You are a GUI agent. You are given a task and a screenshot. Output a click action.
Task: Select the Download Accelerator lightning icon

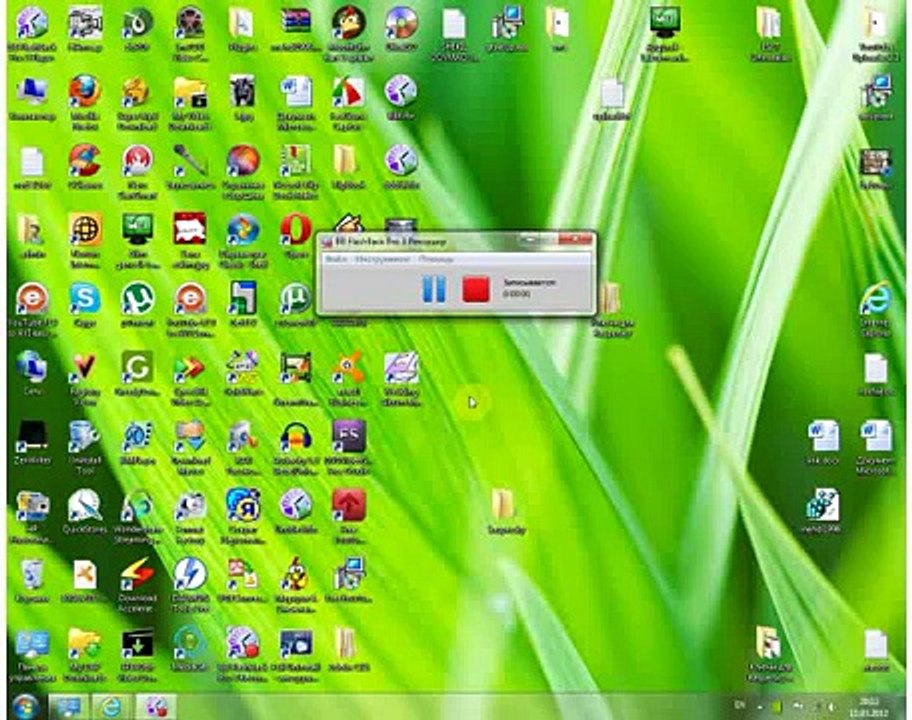tap(137, 584)
